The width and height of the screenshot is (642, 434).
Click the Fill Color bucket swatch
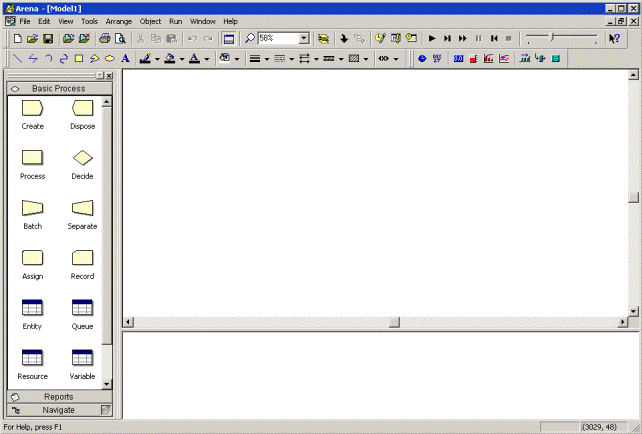click(170, 59)
